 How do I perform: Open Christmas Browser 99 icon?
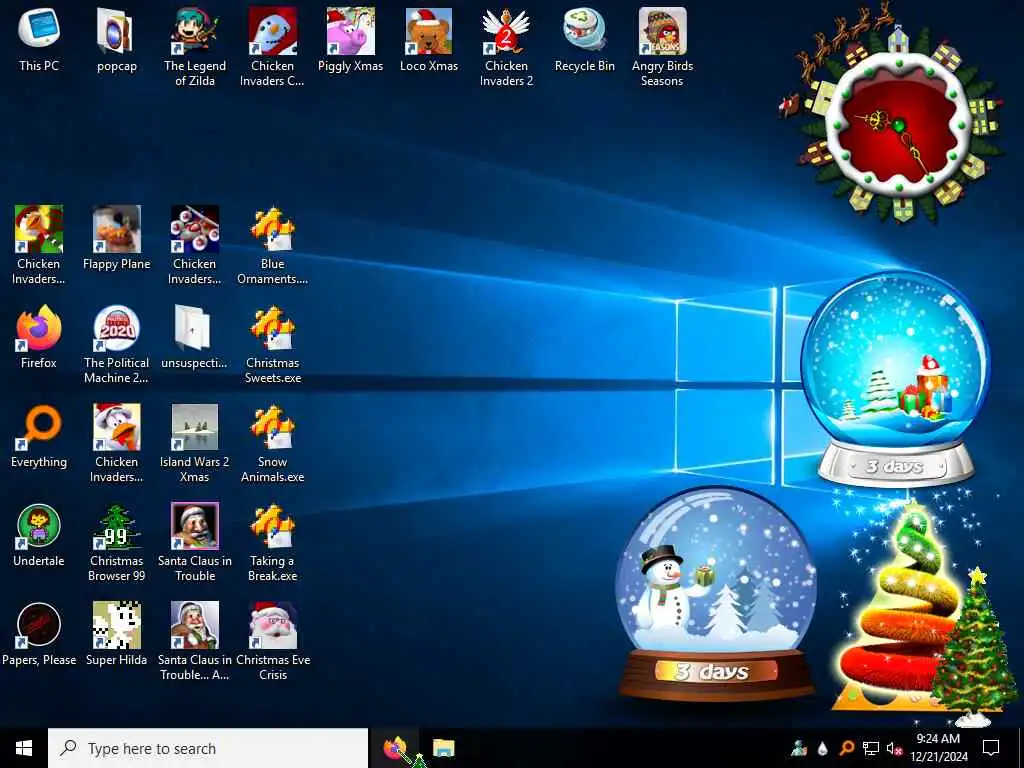click(116, 541)
